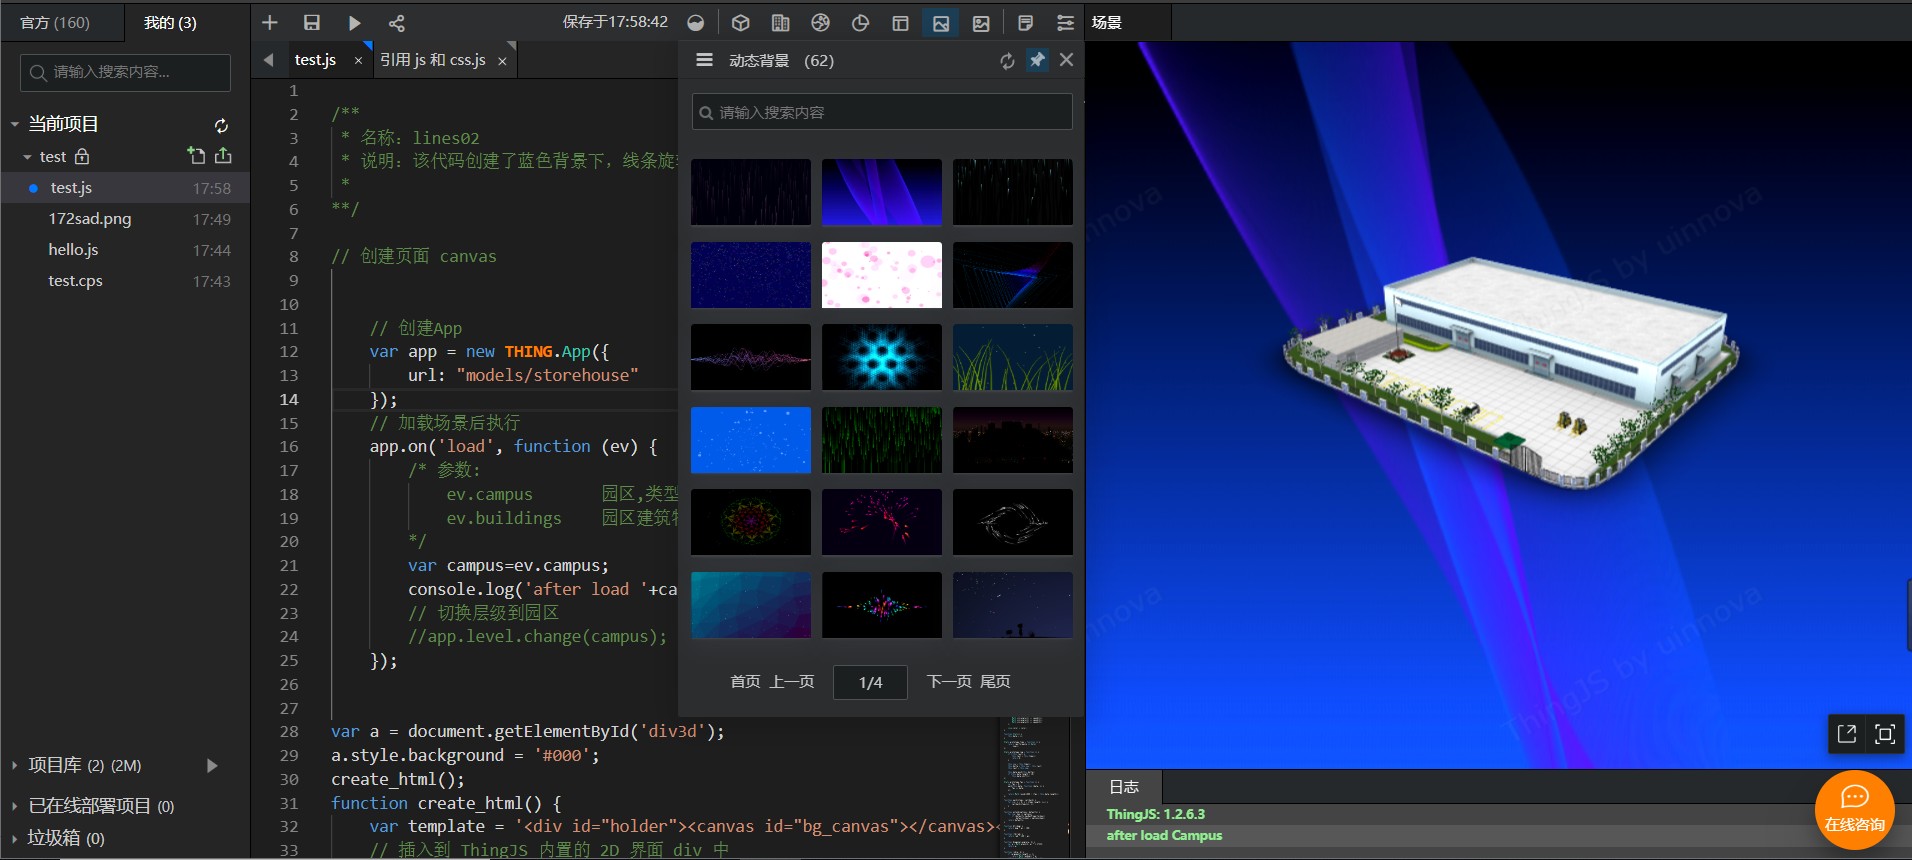Click the left arrow beside the editor tabs

tap(269, 60)
